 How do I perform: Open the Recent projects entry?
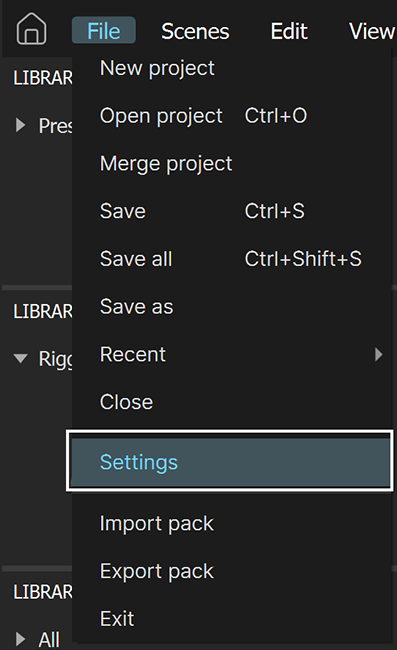133,354
